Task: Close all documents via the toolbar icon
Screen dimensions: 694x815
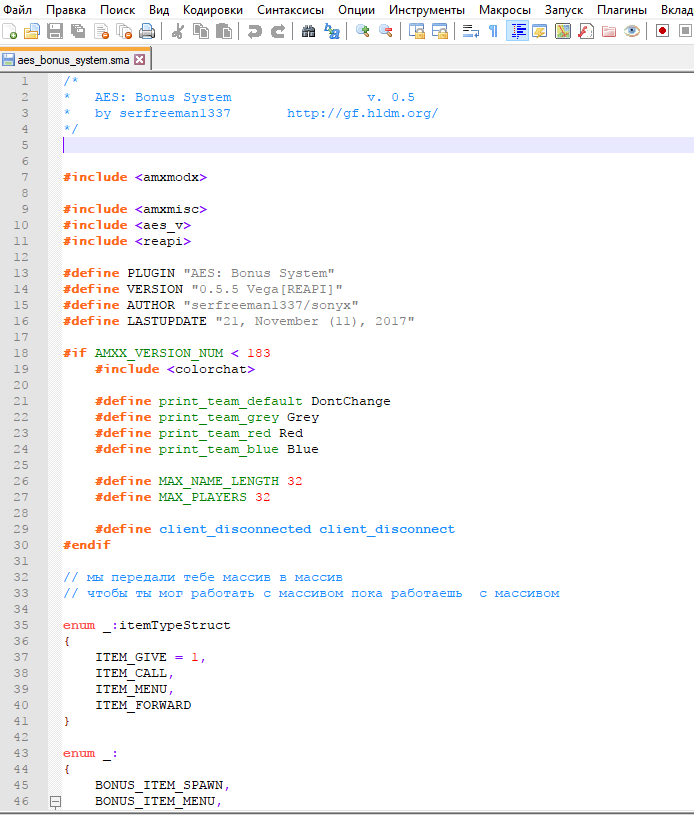Action: click(x=124, y=32)
